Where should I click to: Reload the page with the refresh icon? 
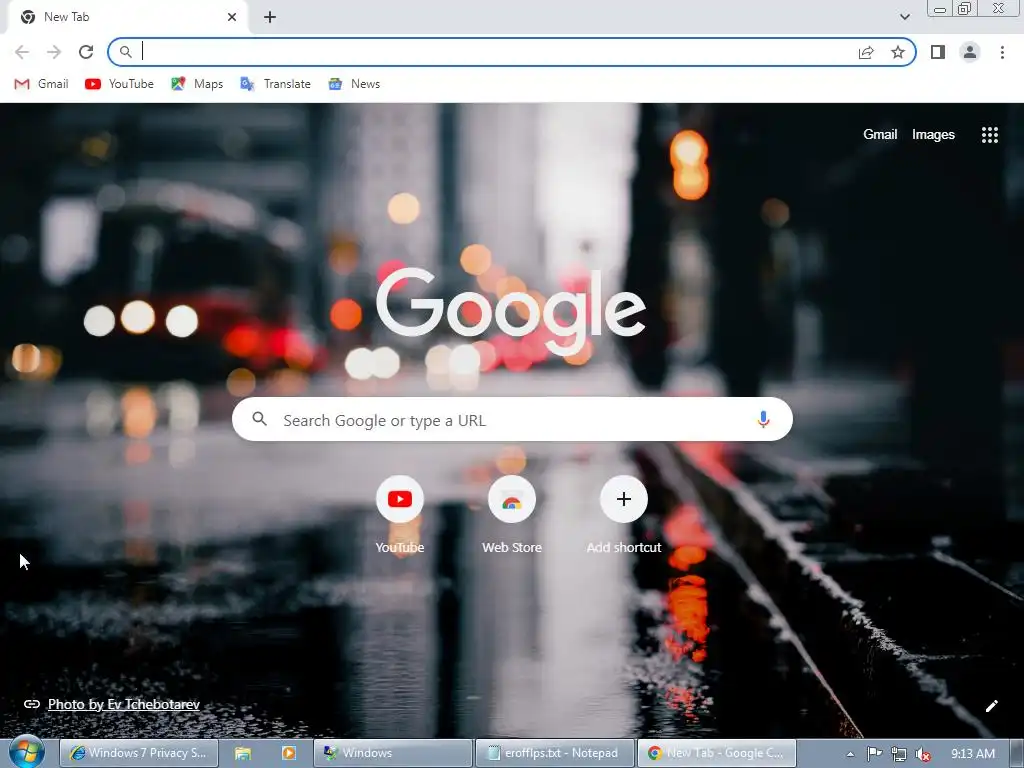[86, 52]
